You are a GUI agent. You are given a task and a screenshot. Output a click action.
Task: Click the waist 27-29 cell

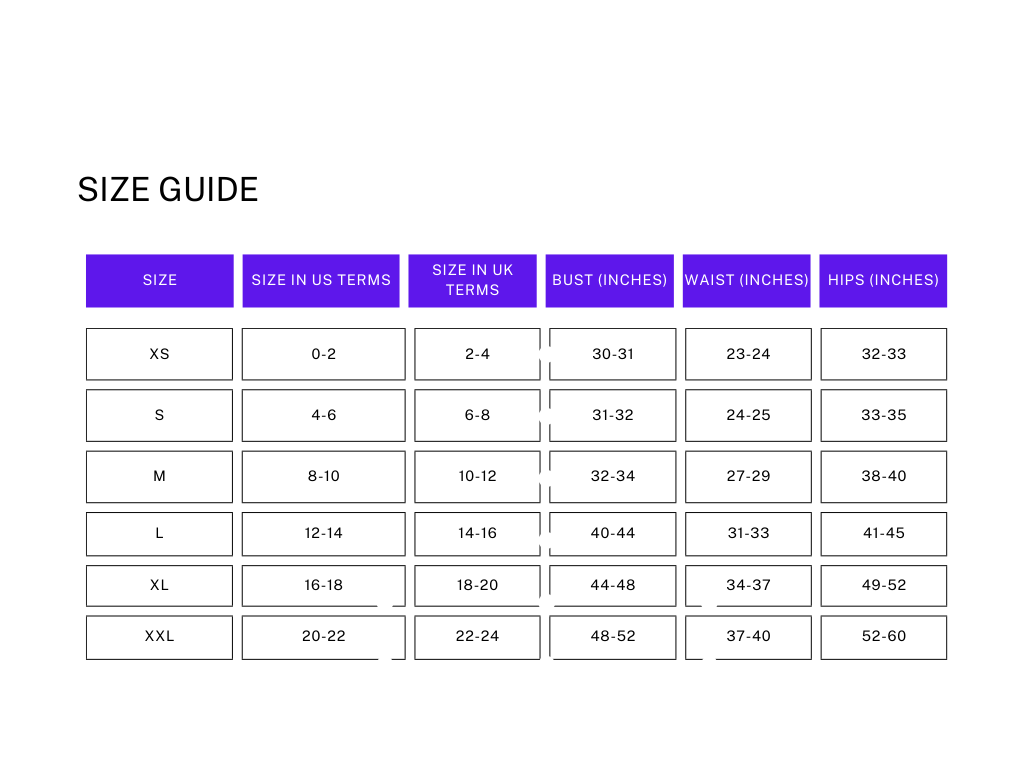(749, 477)
